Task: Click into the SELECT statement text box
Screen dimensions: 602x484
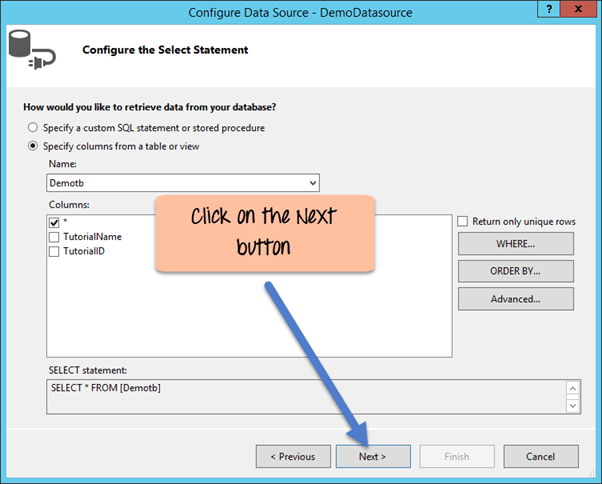Action: (300, 397)
